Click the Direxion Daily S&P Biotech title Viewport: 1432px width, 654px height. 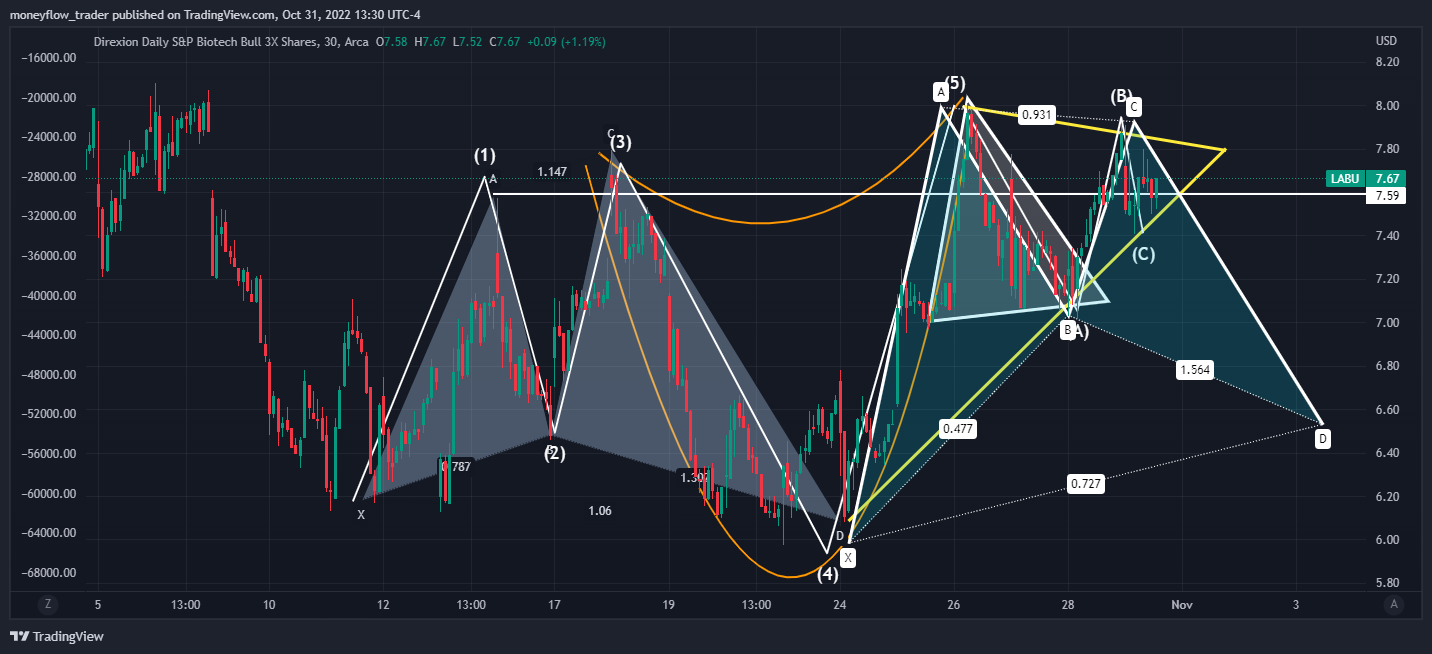tap(204, 42)
